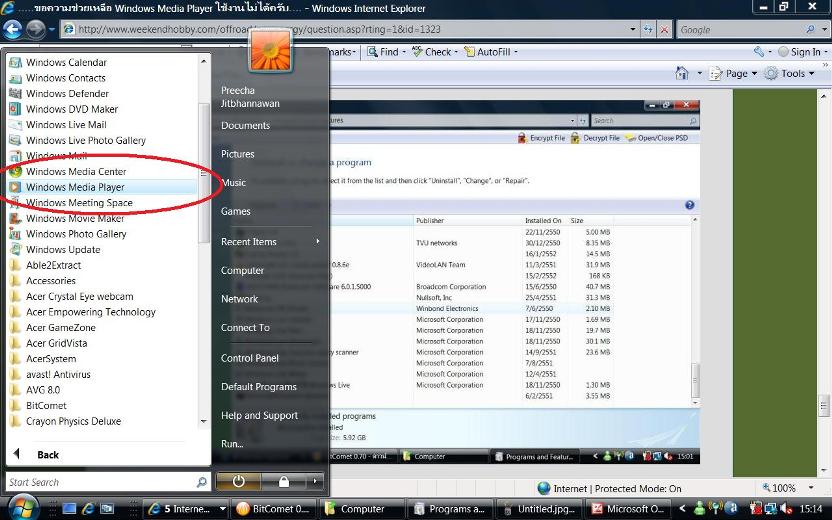Image resolution: width=832 pixels, height=520 pixels.
Task: Click Back to return to the main Start menu
Action: point(47,454)
